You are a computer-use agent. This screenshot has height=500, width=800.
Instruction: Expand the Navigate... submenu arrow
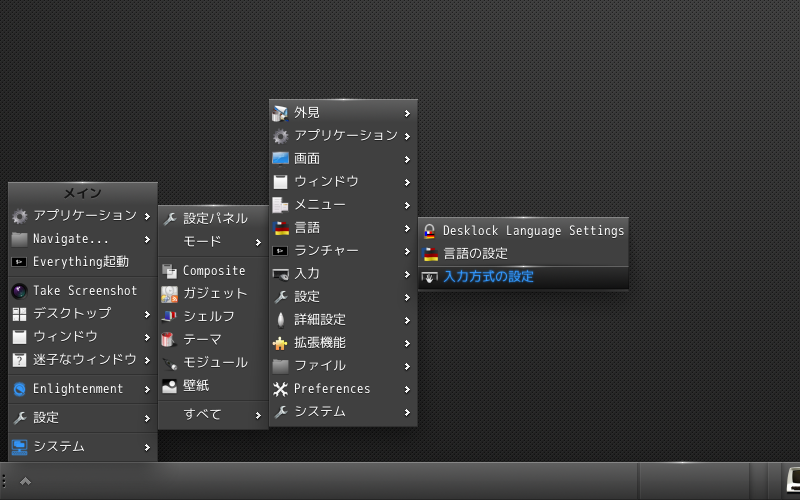[147, 239]
